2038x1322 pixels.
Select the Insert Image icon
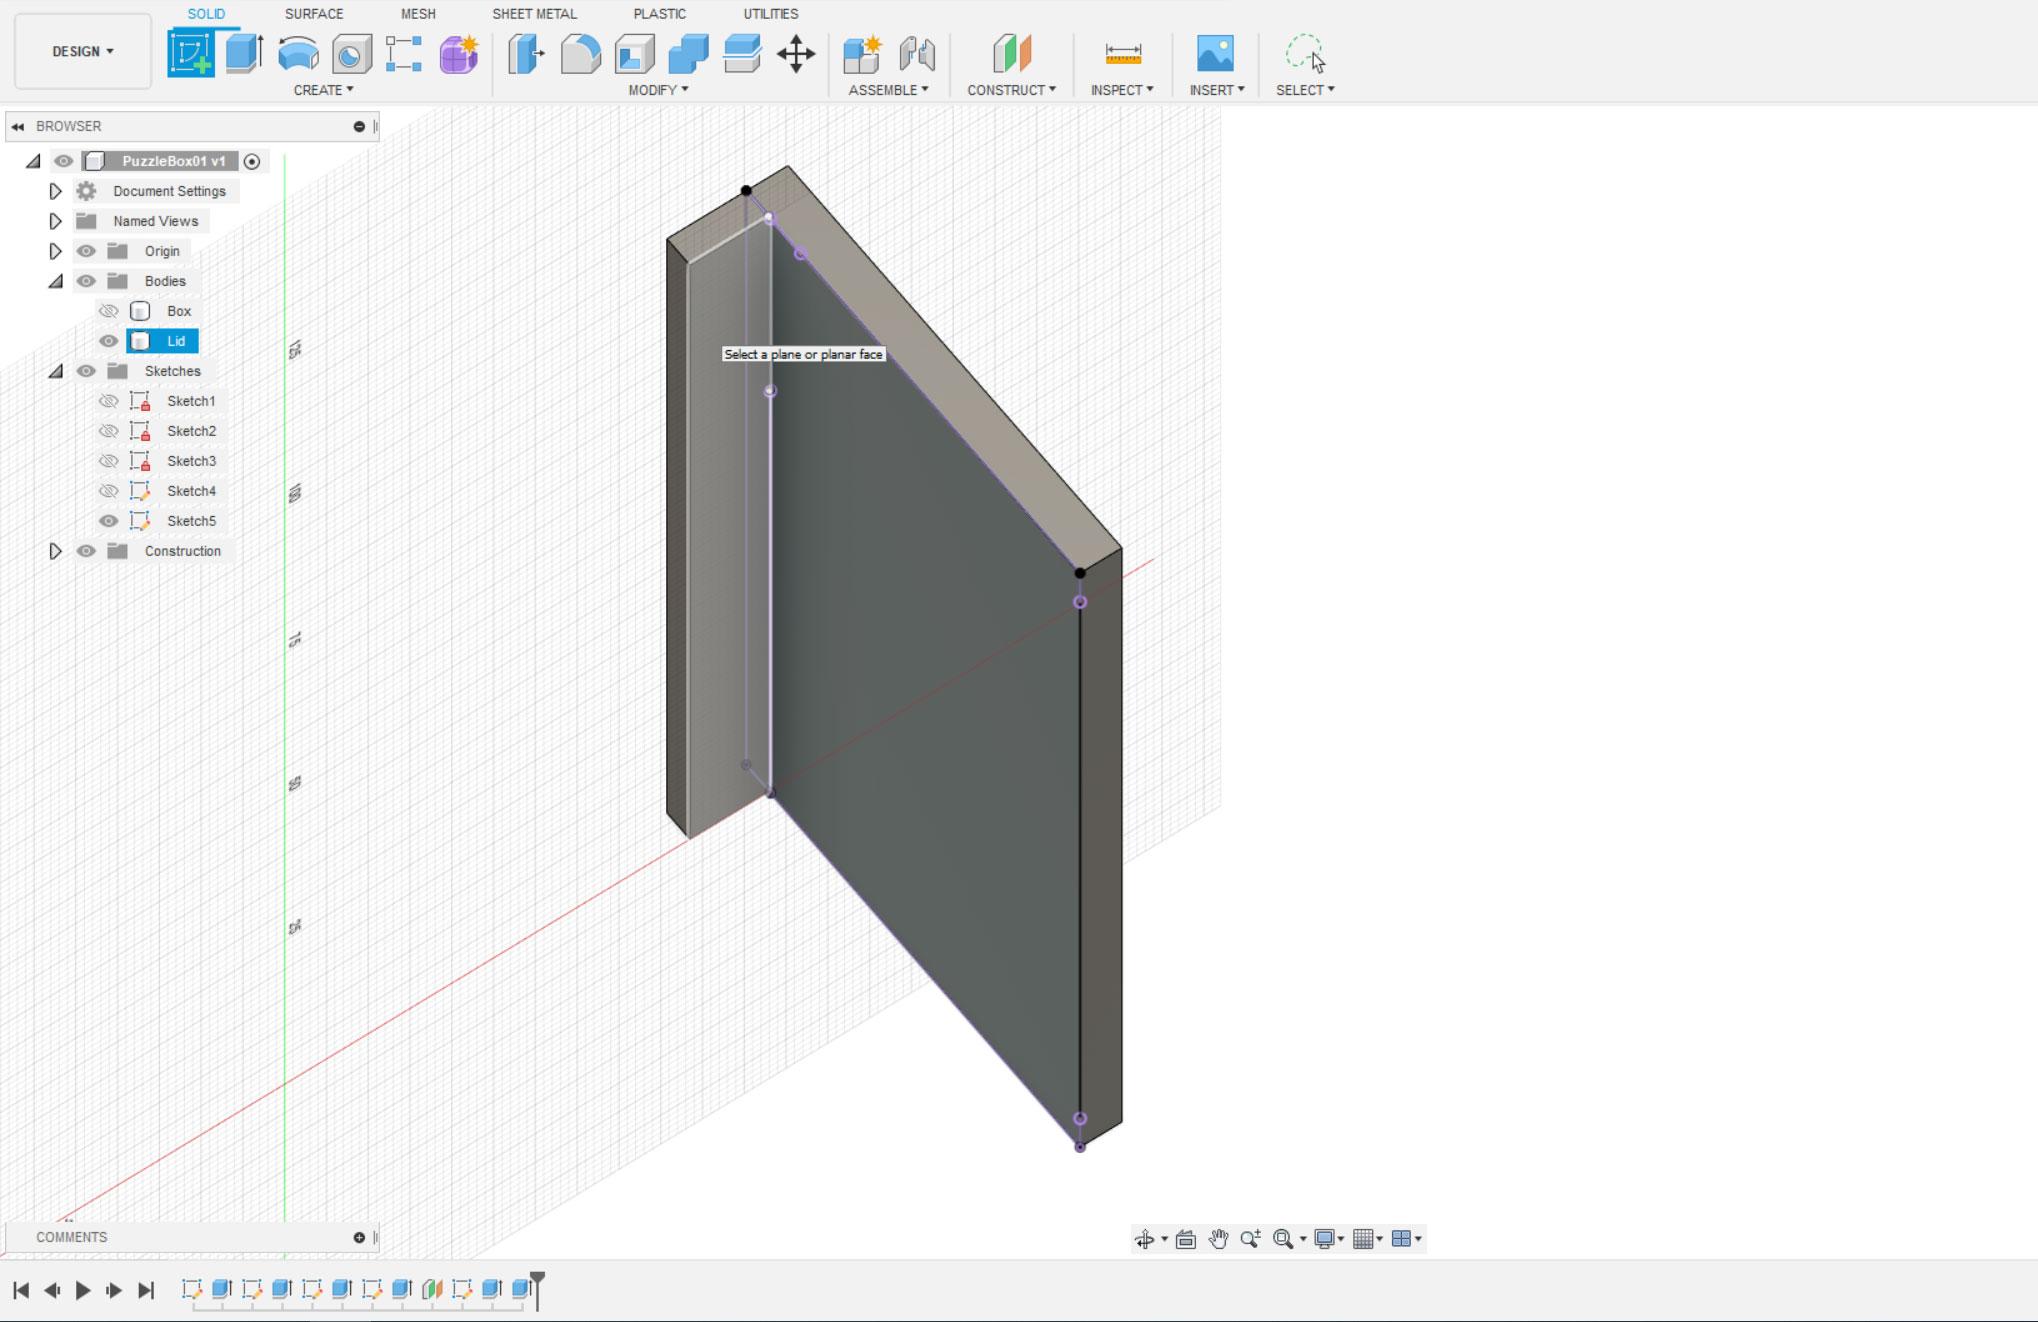tap(1215, 53)
